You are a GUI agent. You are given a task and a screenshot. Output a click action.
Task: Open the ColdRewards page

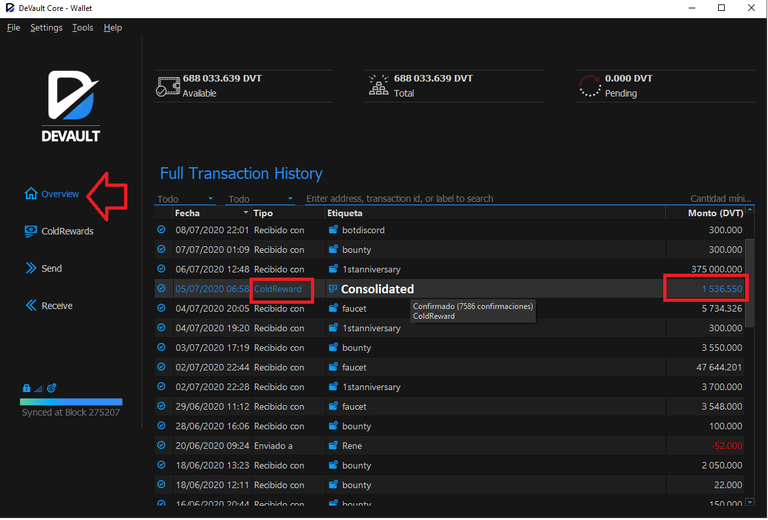[59, 231]
